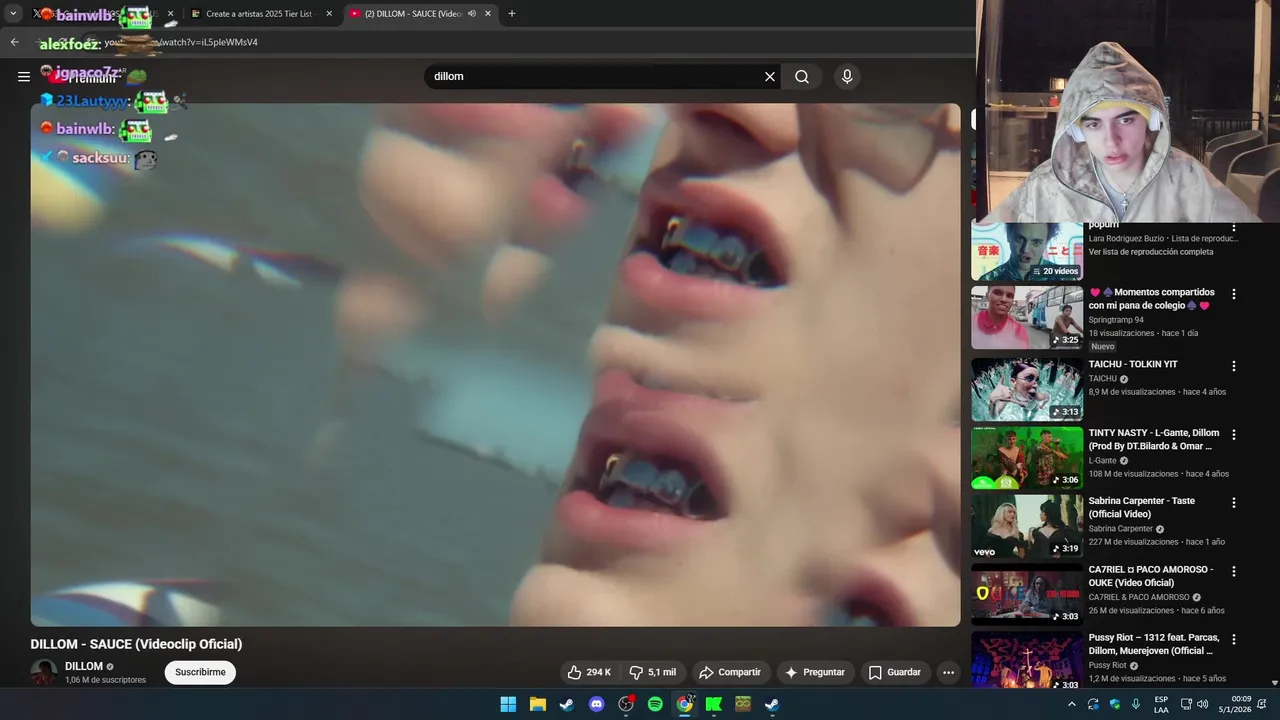Open options menu for CA7RIEL OUKE video
The height and width of the screenshot is (720, 1280).
[1233, 571]
